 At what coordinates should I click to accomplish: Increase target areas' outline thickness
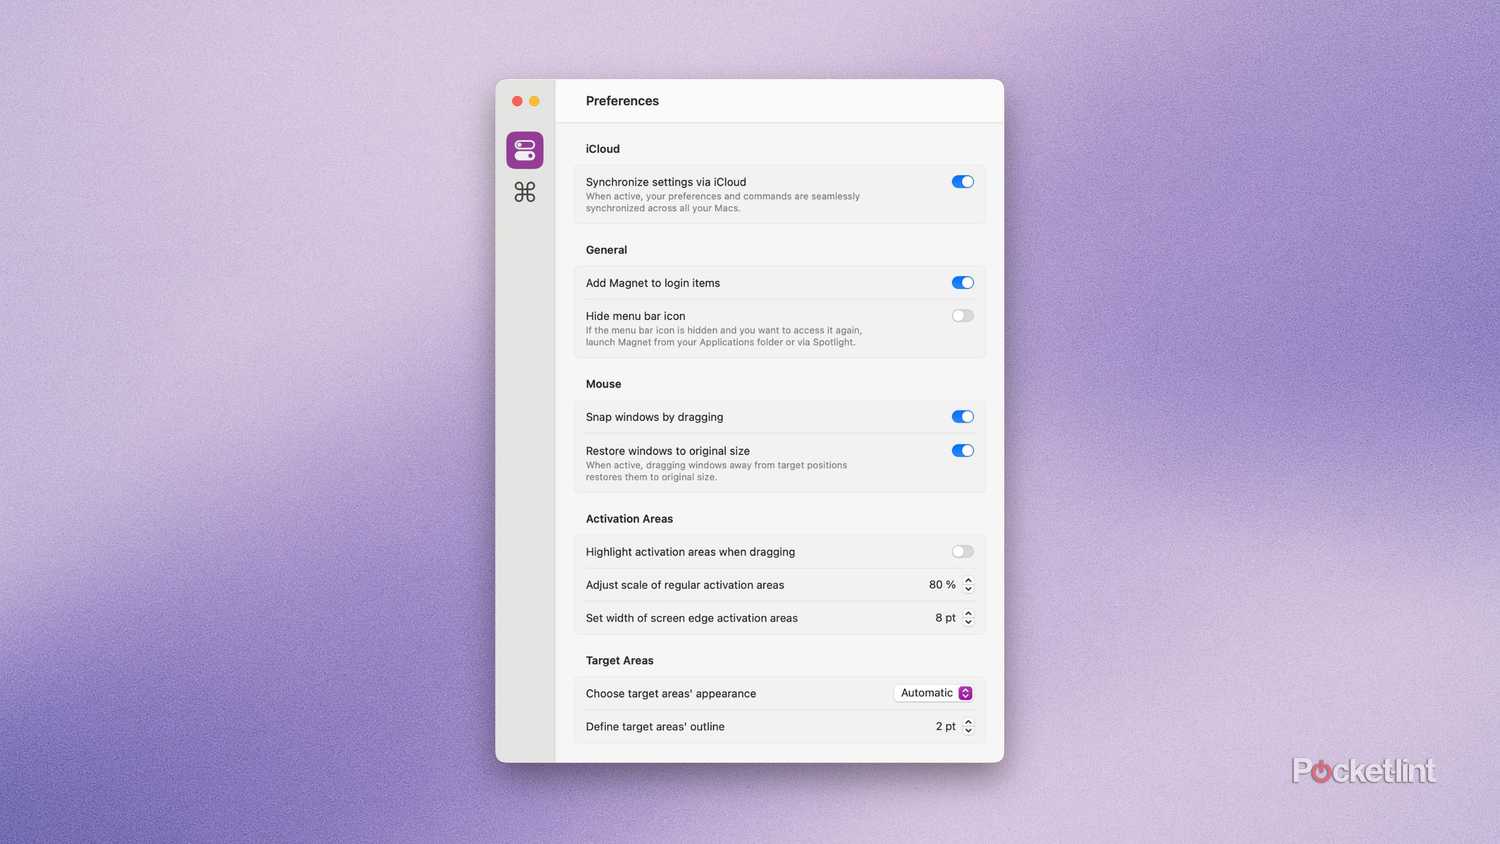tap(967, 722)
